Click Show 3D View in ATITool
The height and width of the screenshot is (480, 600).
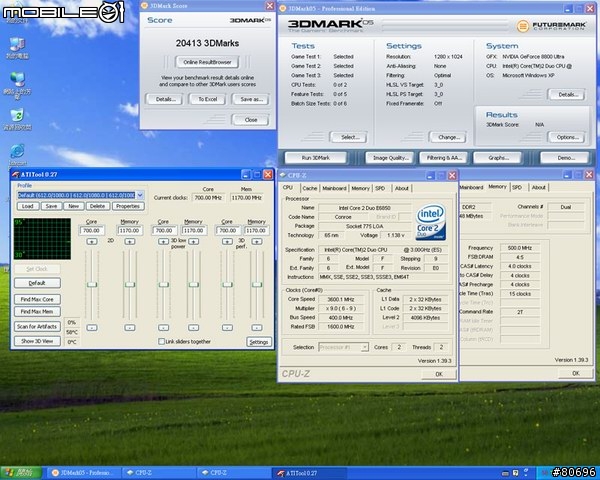coord(37,341)
